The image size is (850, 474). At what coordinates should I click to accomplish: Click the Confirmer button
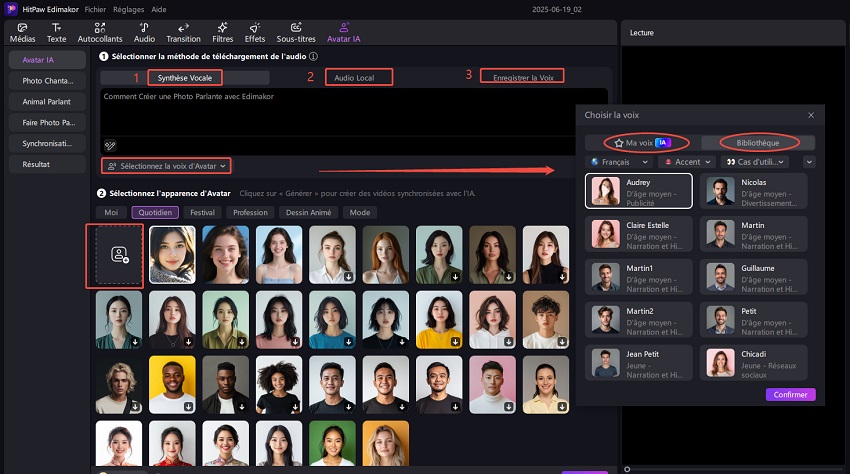(x=790, y=394)
